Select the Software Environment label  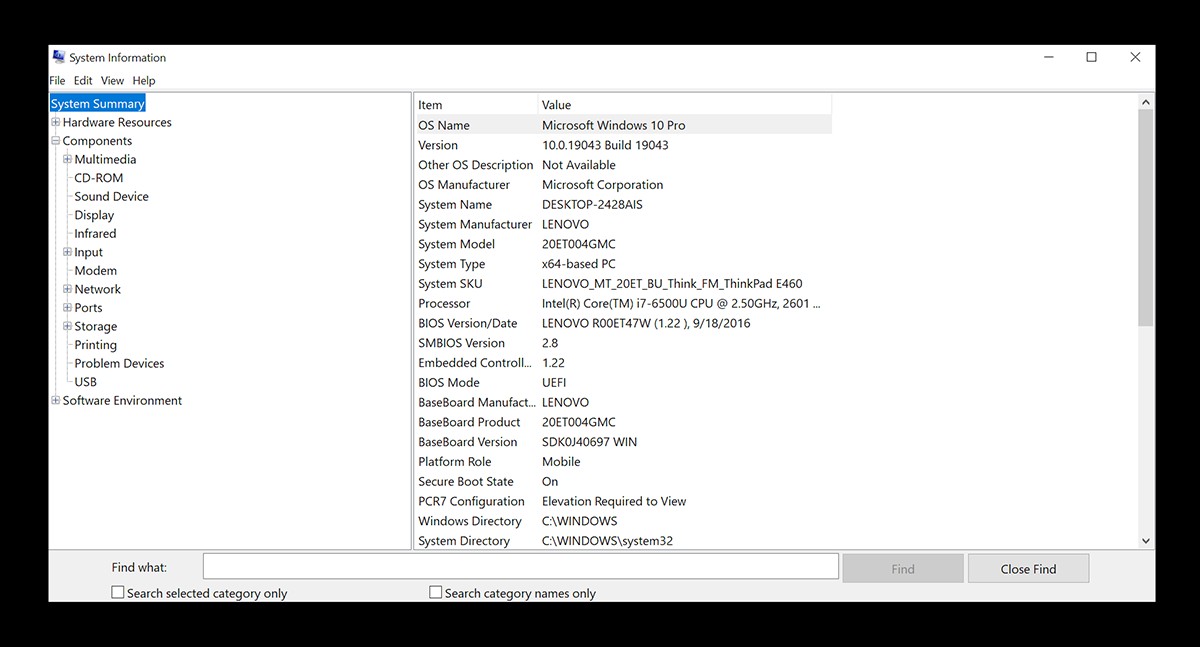122,400
